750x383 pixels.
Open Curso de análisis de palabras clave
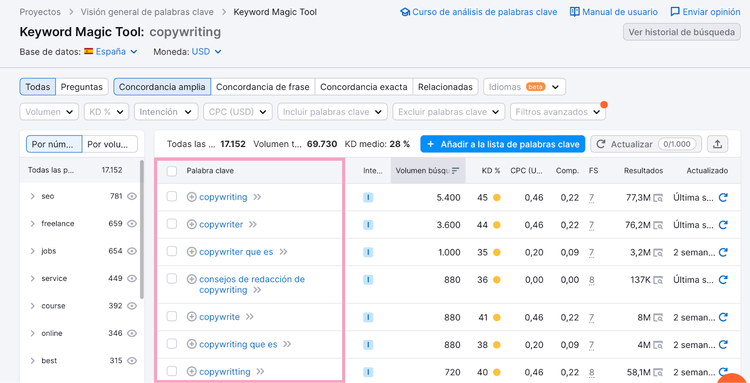coord(479,12)
